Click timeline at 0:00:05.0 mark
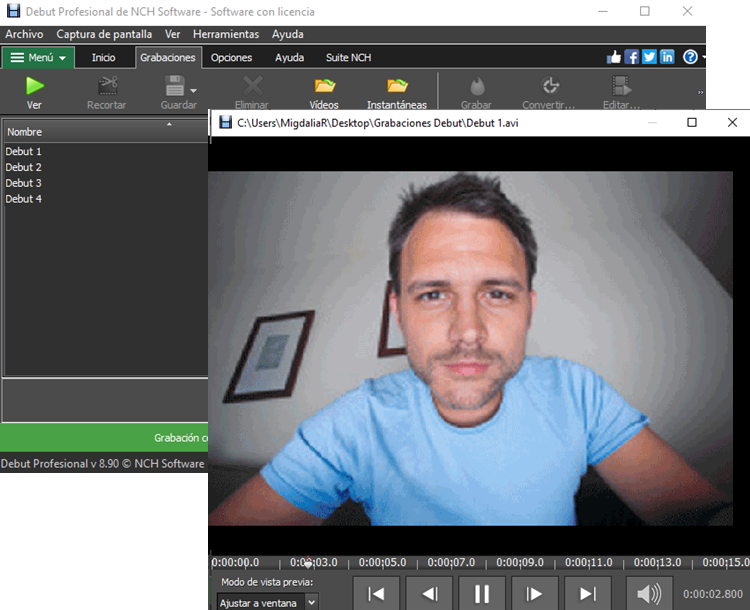750x610 pixels. click(x=382, y=563)
